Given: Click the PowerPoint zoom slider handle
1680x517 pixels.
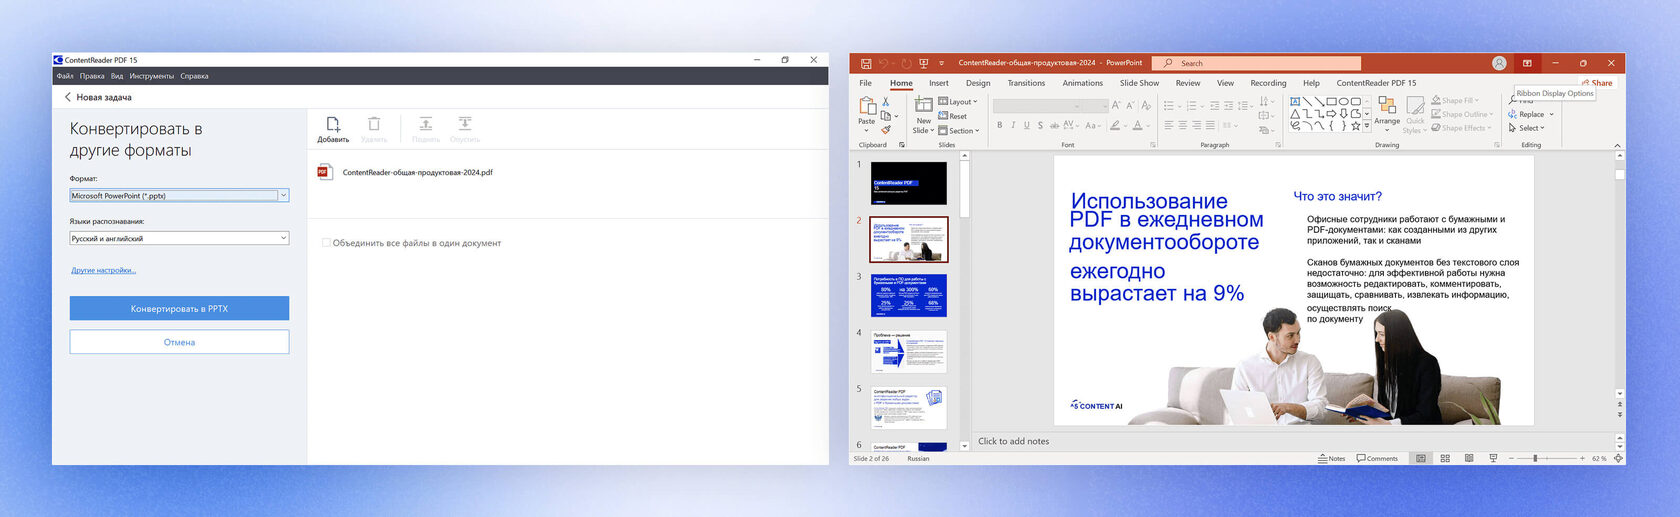Looking at the screenshot, I should pyautogui.click(x=1535, y=458).
